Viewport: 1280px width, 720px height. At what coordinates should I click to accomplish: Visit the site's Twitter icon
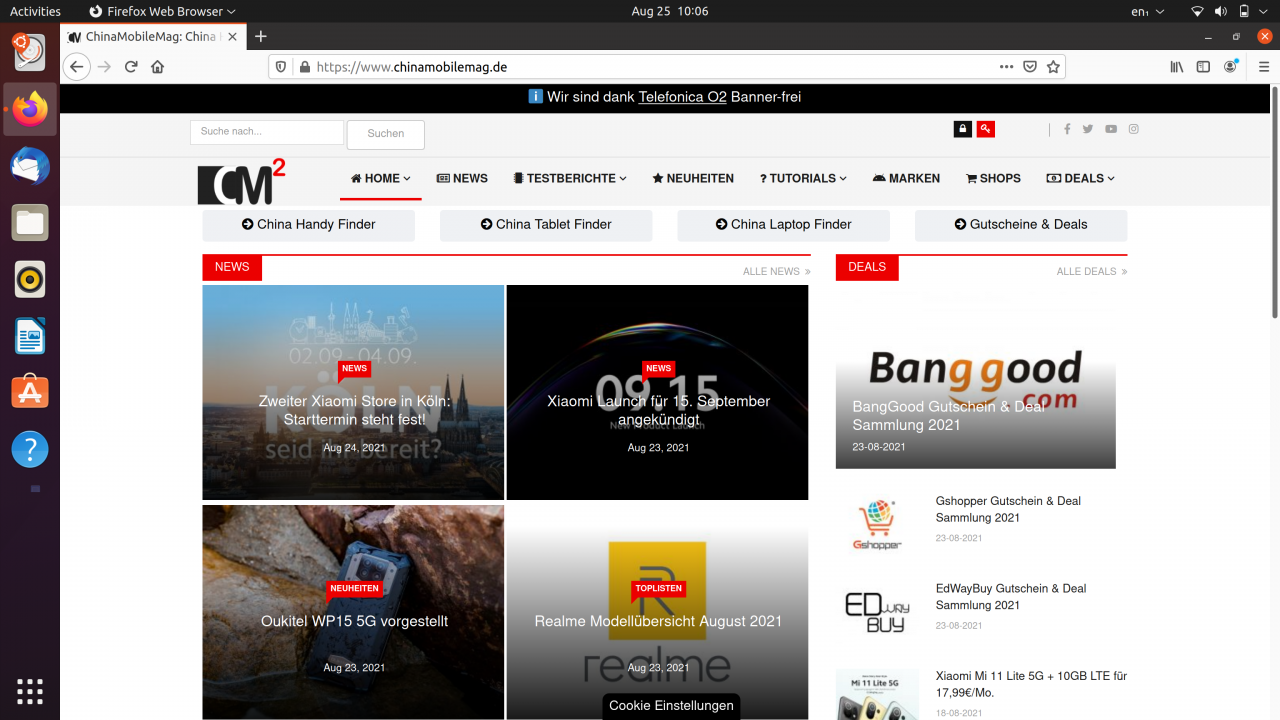point(1088,129)
